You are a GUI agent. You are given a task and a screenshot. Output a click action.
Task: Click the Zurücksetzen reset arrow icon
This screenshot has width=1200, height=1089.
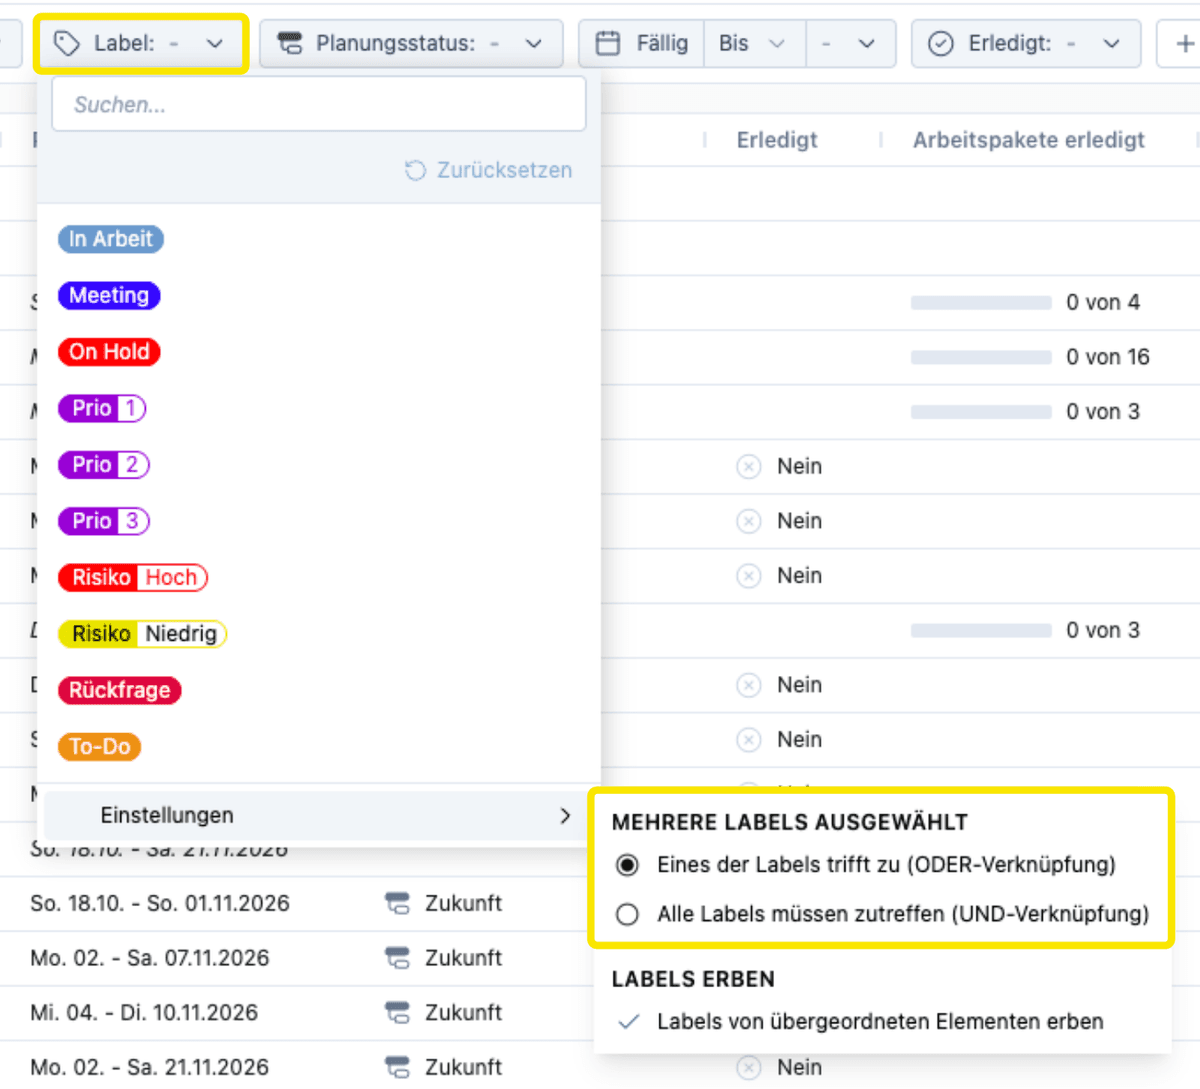coord(415,171)
